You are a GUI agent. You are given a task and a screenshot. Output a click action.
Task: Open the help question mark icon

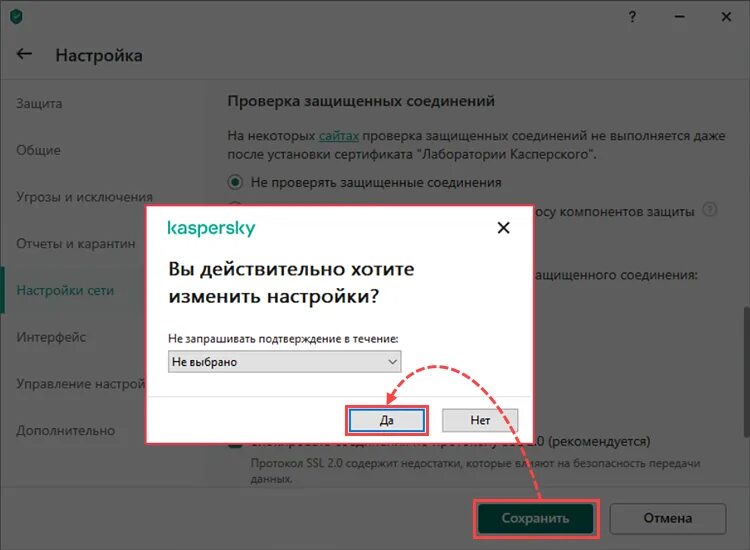point(632,17)
